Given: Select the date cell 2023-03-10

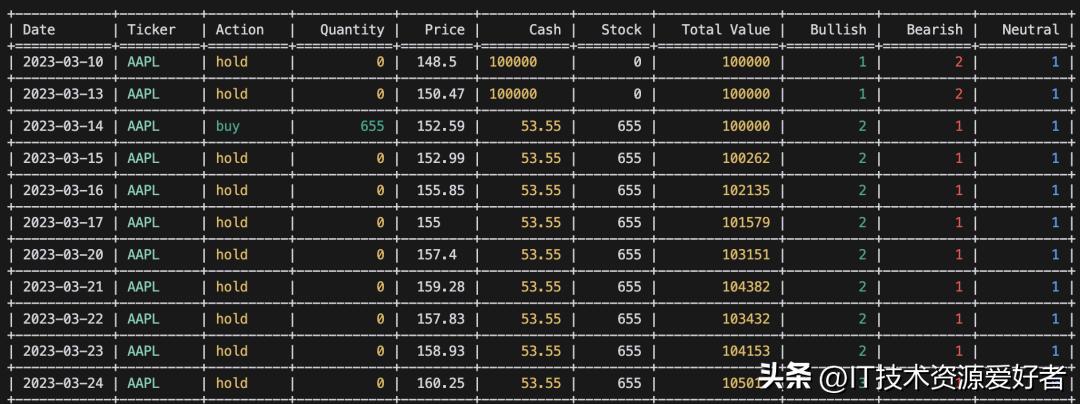Looking at the screenshot, I should coord(62,62).
